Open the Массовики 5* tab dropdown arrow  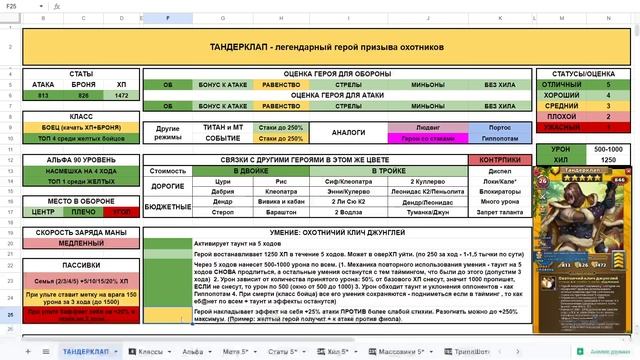click(431, 351)
